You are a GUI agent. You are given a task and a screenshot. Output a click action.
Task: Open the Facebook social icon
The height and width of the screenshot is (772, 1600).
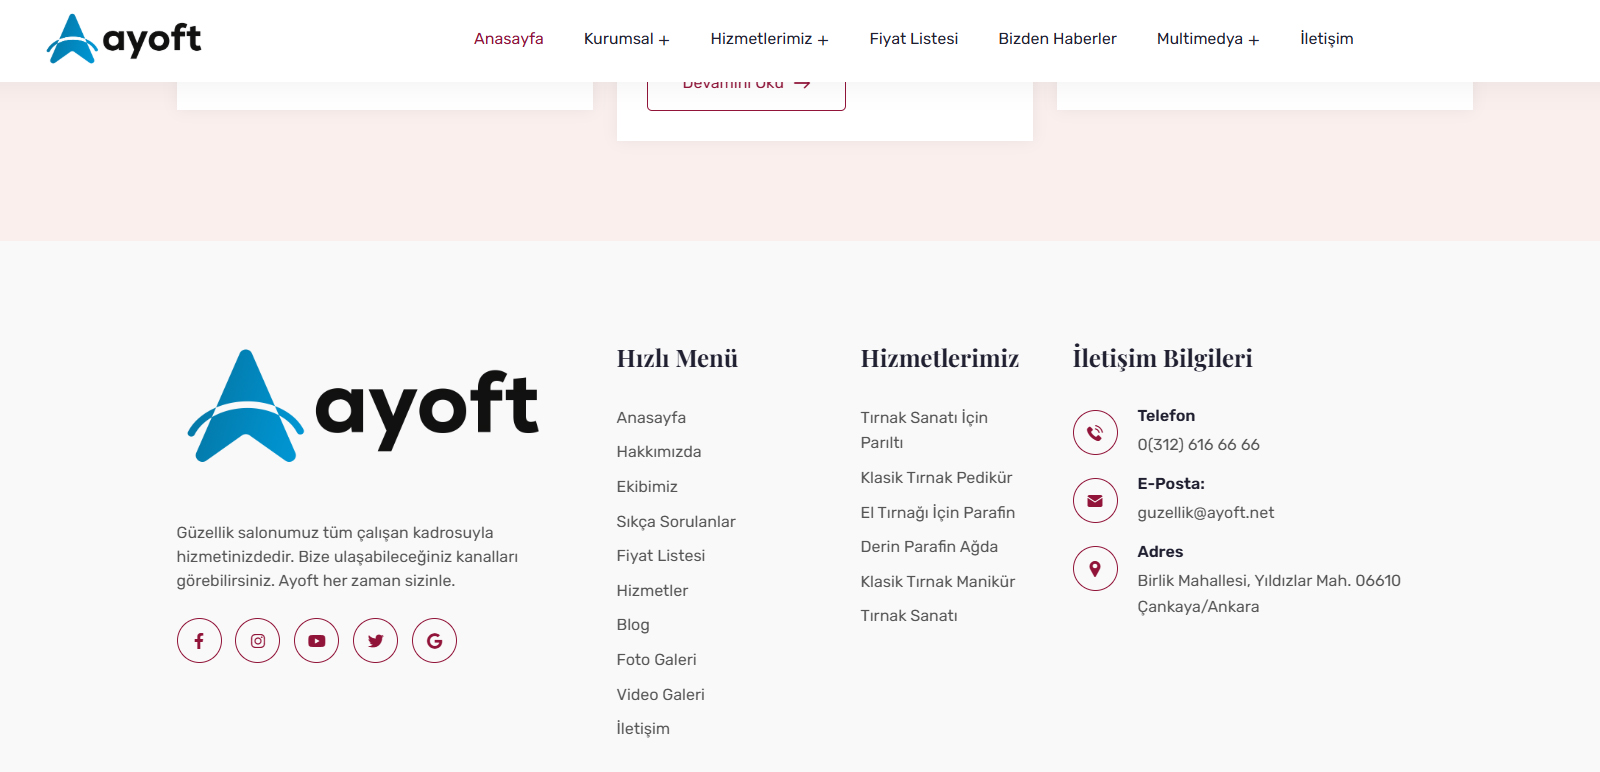click(199, 641)
